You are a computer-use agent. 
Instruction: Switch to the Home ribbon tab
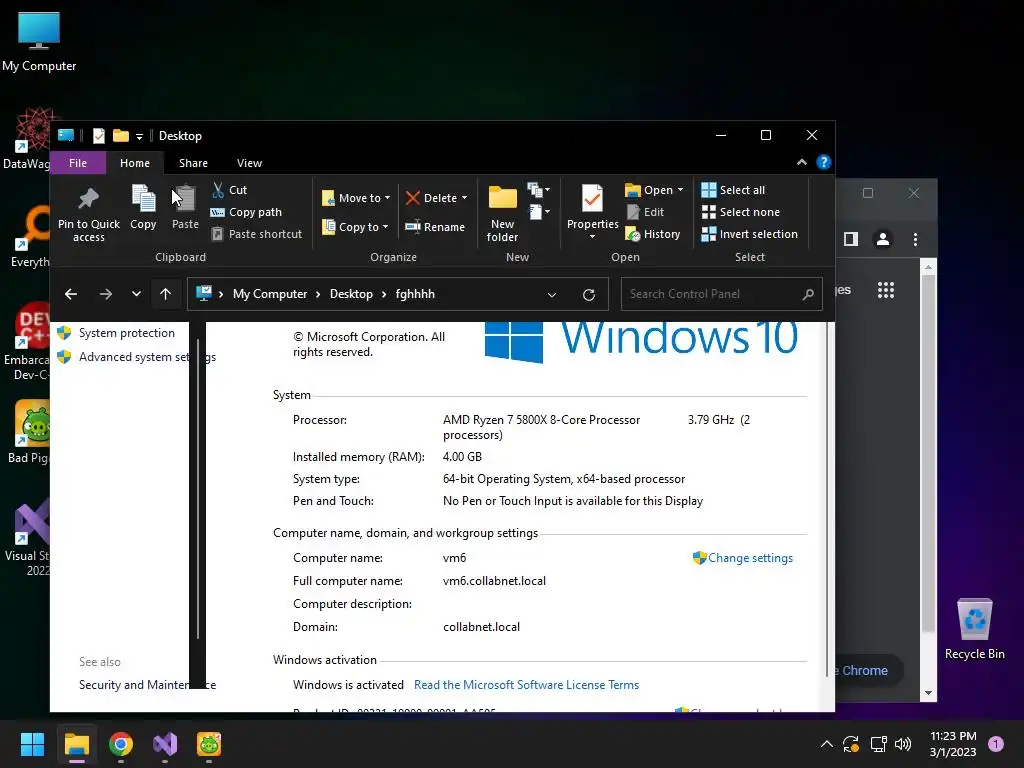[x=135, y=163]
